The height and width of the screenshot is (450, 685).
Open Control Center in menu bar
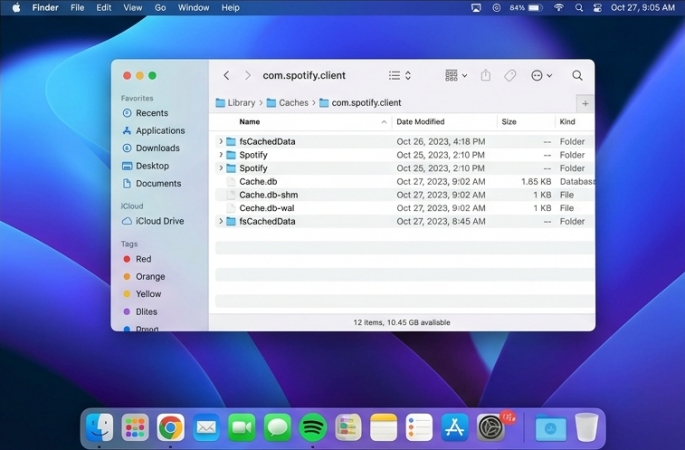[x=598, y=8]
